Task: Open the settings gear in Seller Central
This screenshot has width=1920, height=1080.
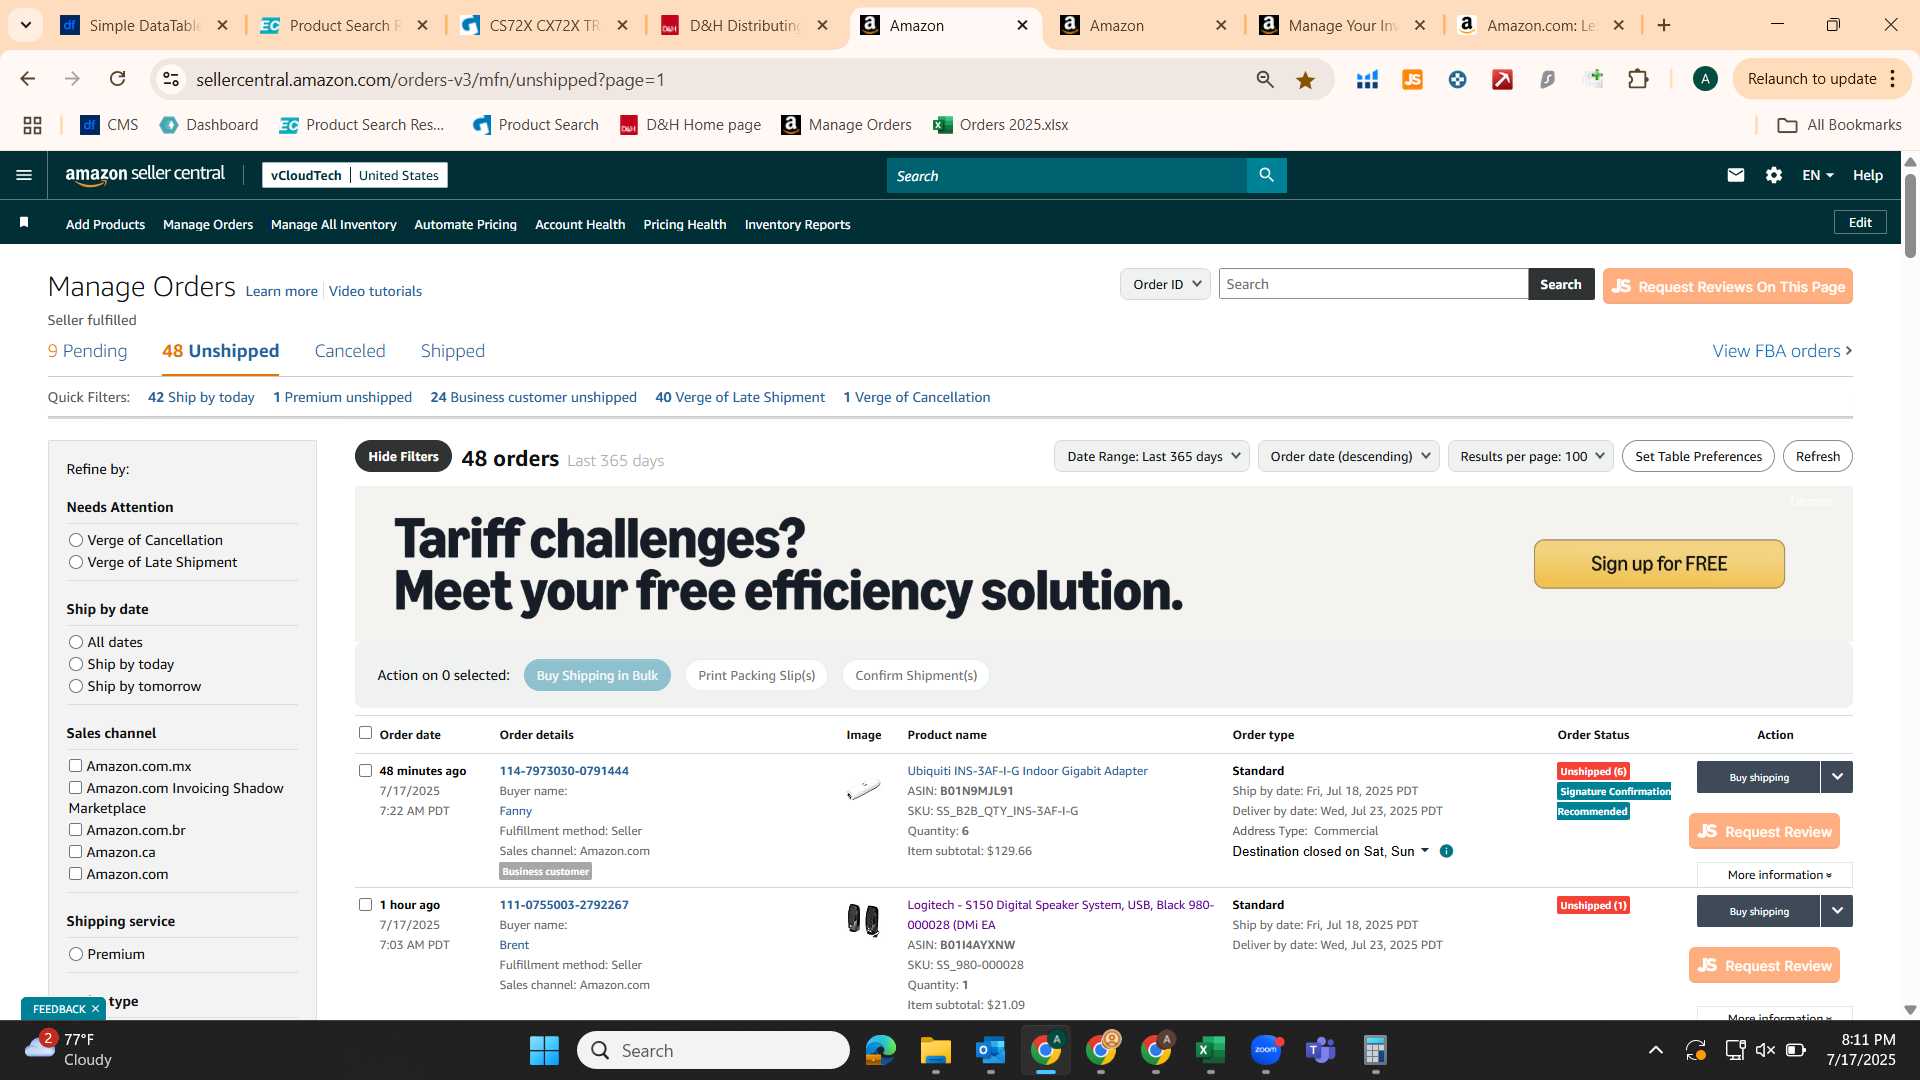Action: tap(1773, 175)
